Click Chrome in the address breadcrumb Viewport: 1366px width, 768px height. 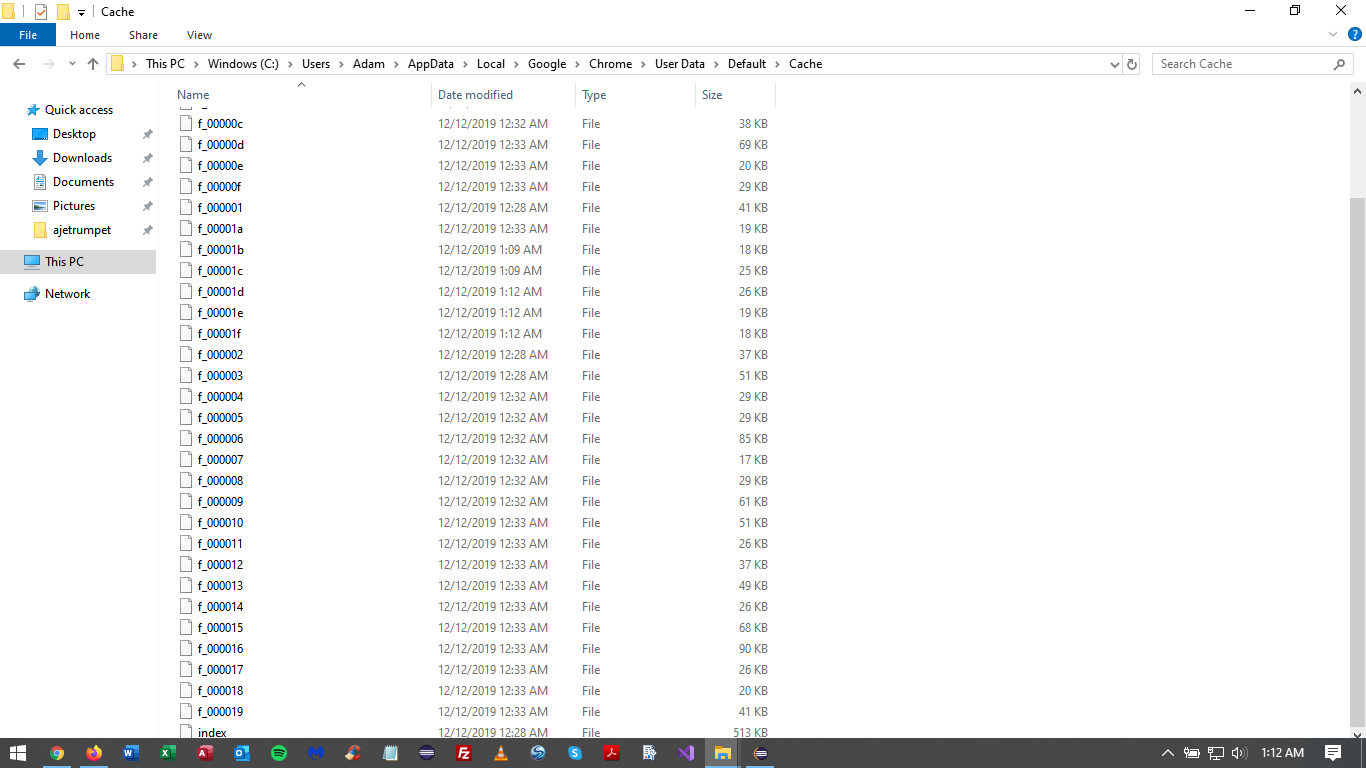tap(611, 64)
